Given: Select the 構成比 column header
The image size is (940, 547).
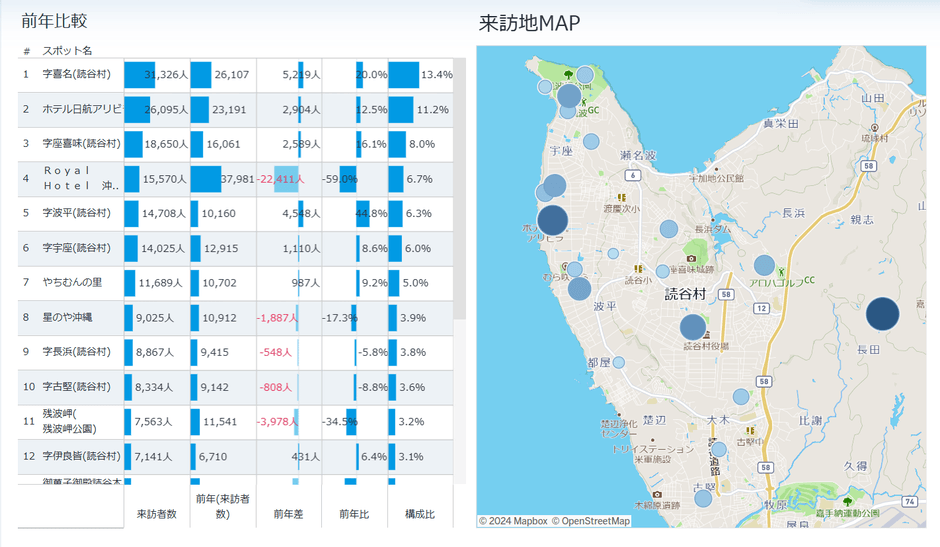Looking at the screenshot, I should [x=420, y=513].
